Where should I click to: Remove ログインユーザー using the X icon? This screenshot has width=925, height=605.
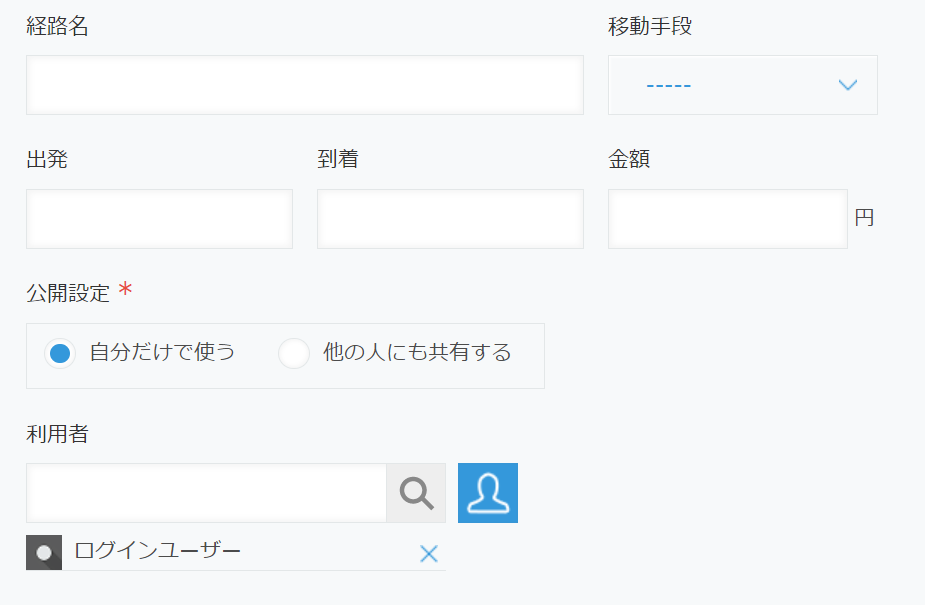429,553
